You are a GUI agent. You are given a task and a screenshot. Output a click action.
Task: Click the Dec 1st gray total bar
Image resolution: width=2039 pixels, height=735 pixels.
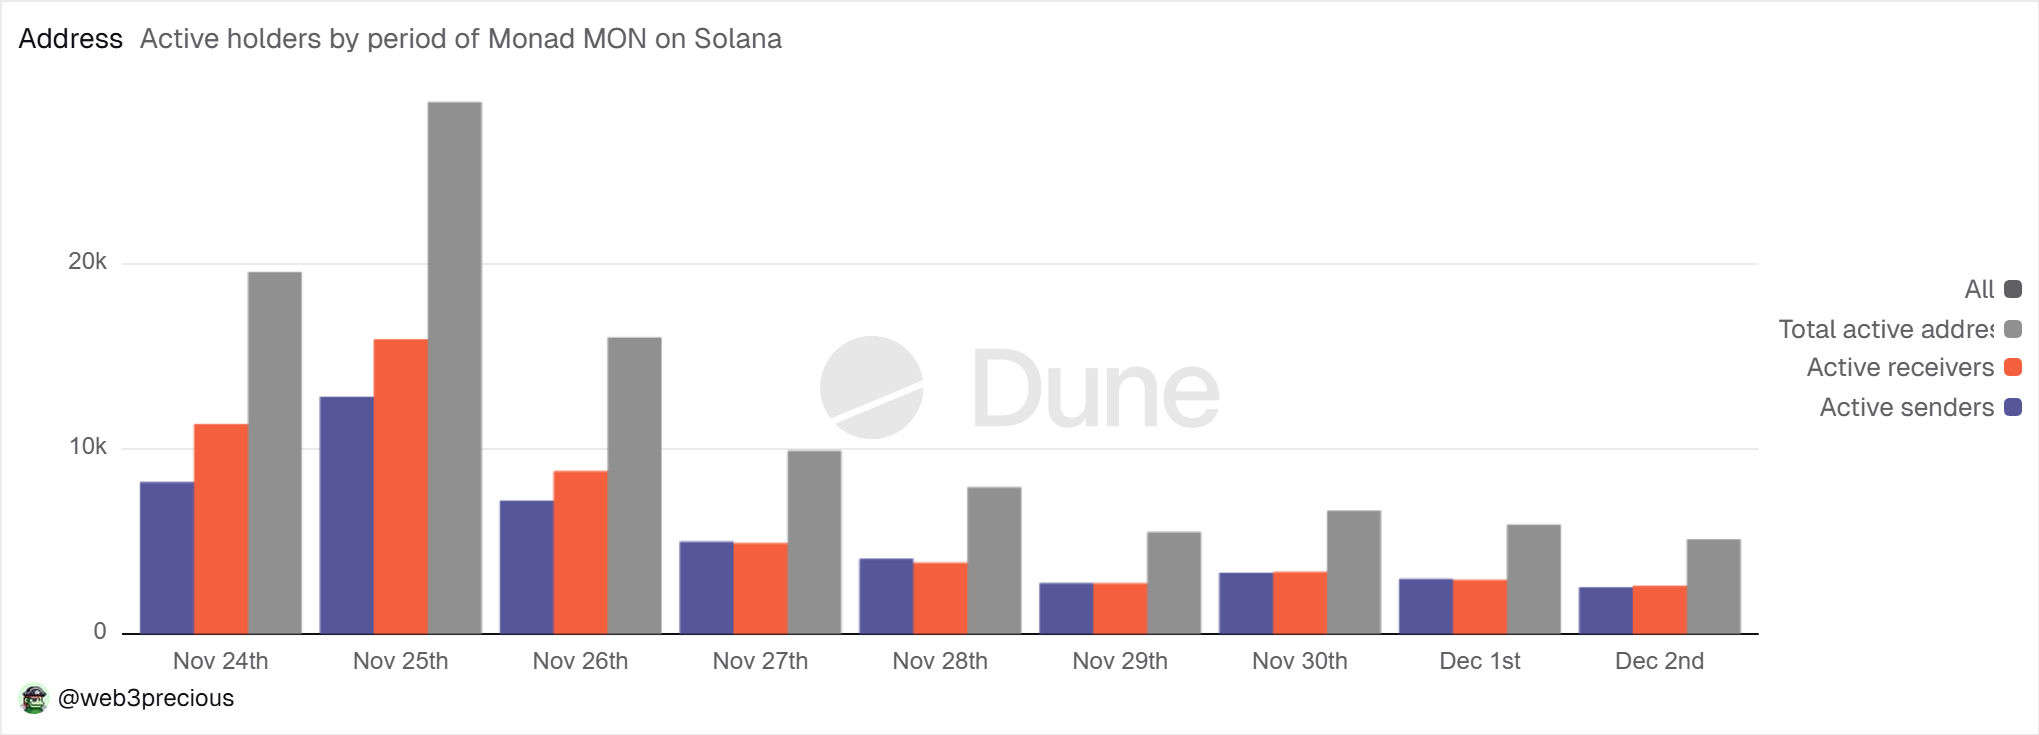[1533, 579]
